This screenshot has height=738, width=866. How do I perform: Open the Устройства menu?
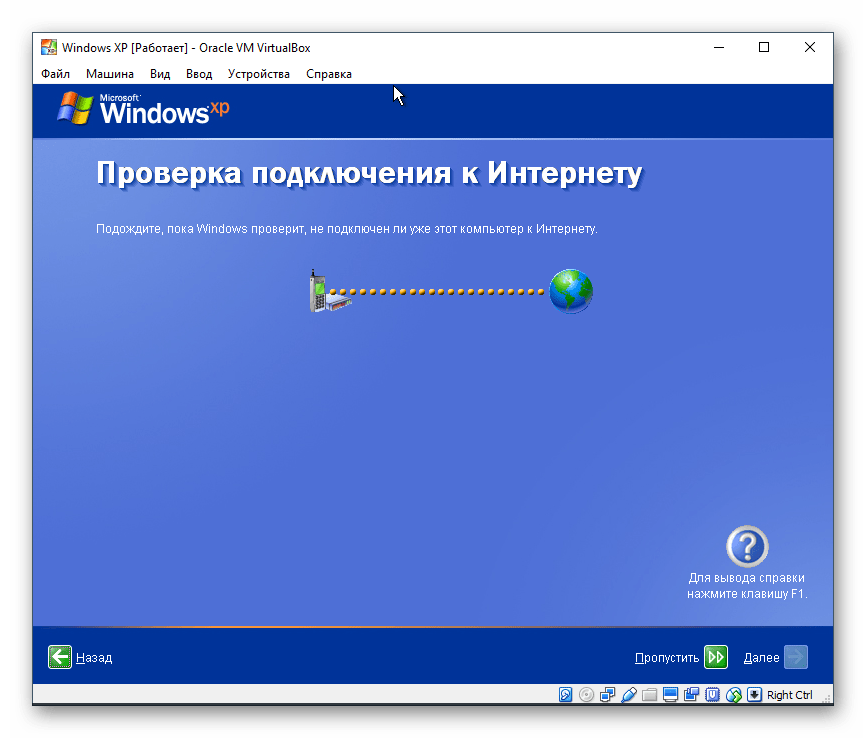pyautogui.click(x=258, y=74)
